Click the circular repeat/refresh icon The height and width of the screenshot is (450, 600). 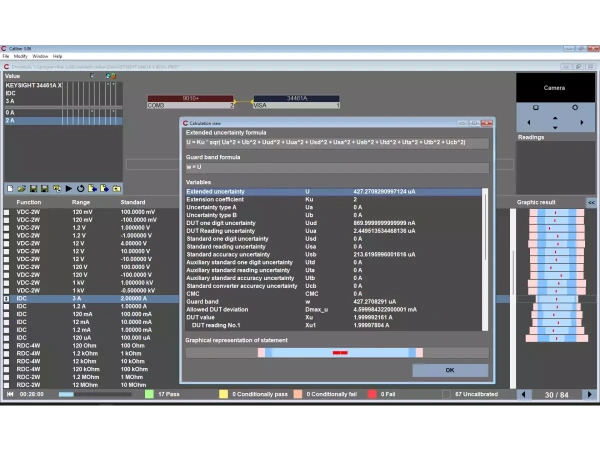click(x=80, y=188)
